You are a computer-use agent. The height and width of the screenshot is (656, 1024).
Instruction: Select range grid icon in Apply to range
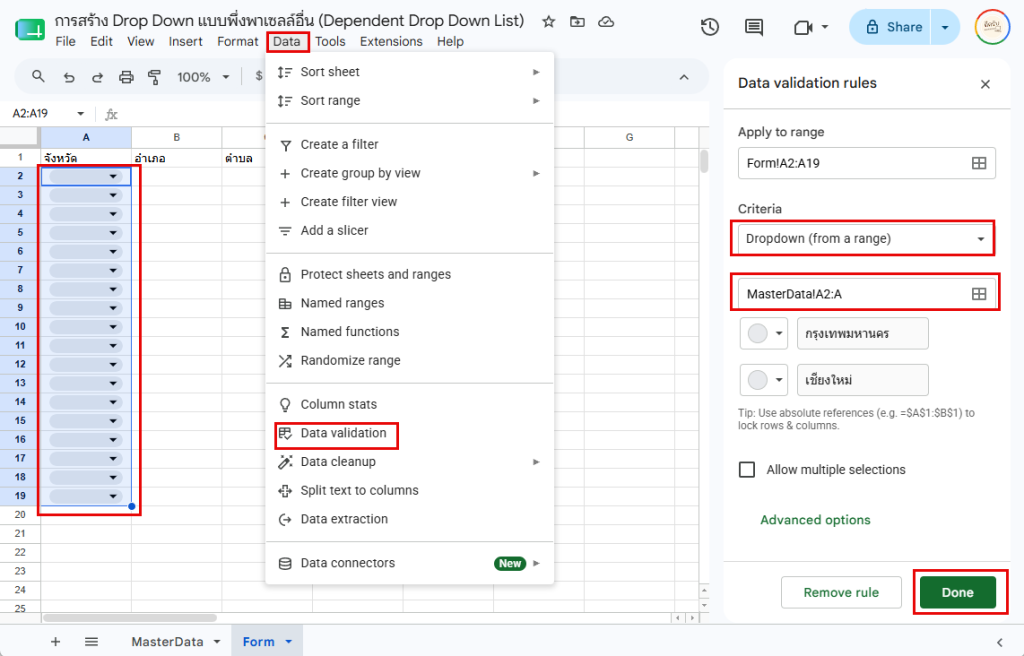click(x=979, y=163)
